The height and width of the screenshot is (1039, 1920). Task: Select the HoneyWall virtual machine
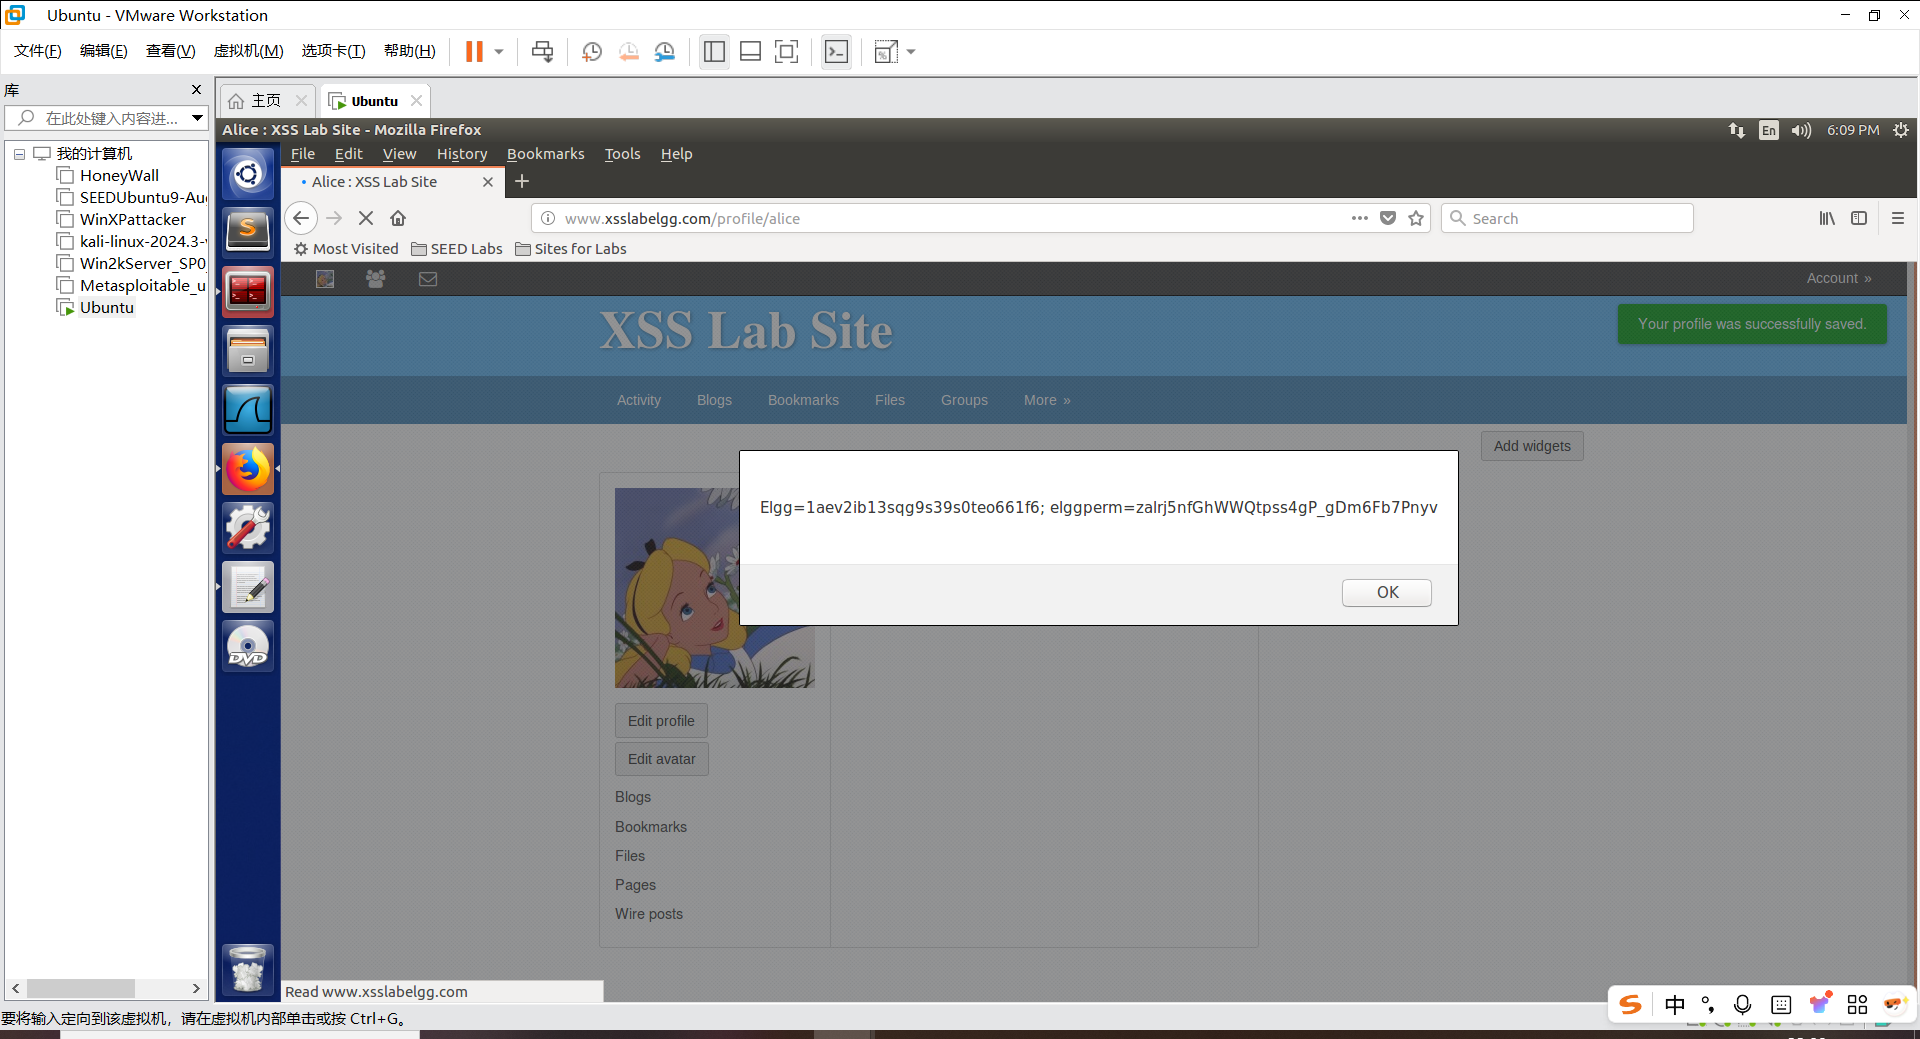[x=119, y=176]
